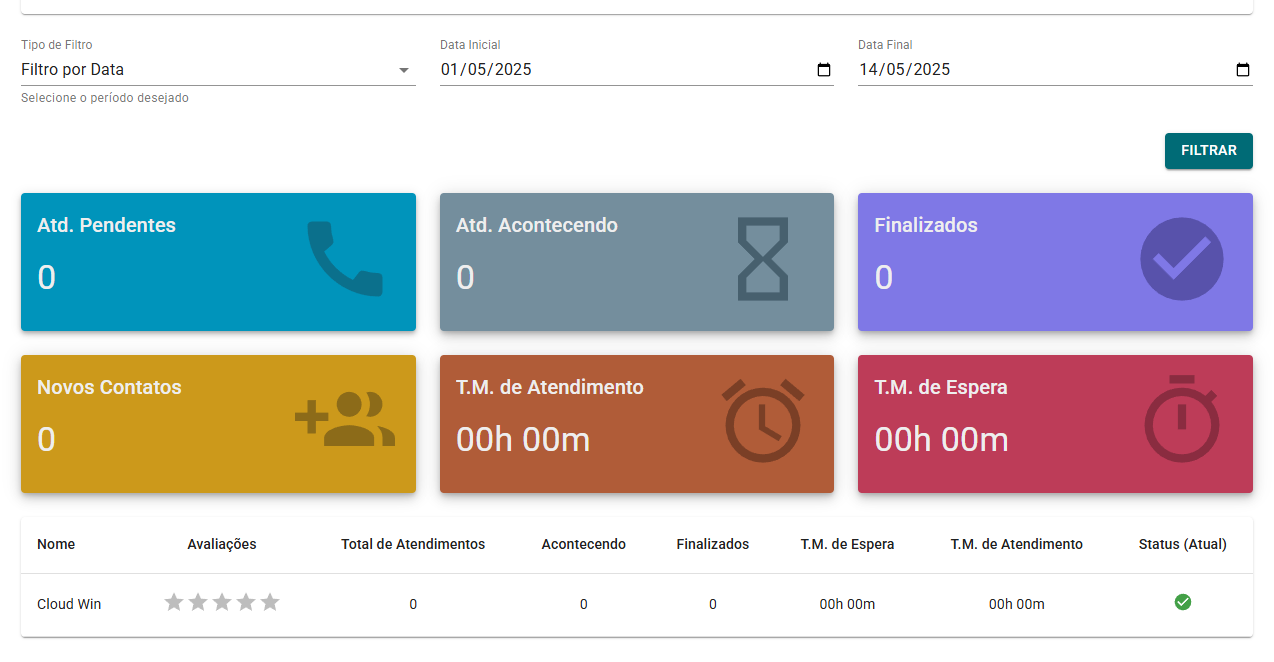Click the hourglass icon on Atd. Acontecendo card
The width and height of the screenshot is (1274, 662).
coord(763,260)
